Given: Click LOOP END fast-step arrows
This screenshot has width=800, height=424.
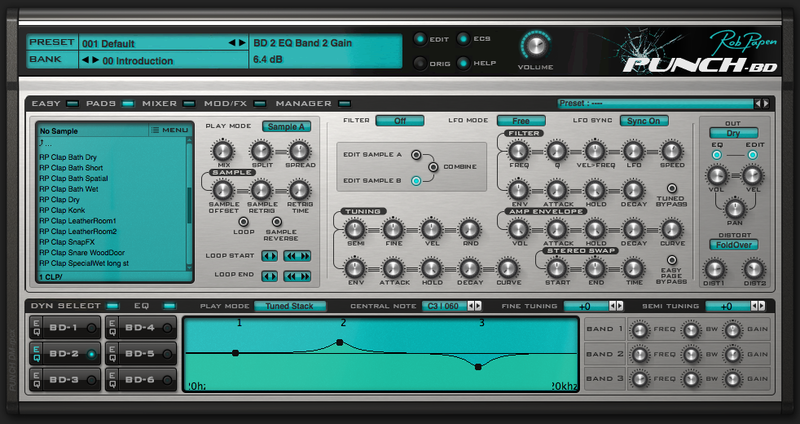Looking at the screenshot, I should (297, 276).
